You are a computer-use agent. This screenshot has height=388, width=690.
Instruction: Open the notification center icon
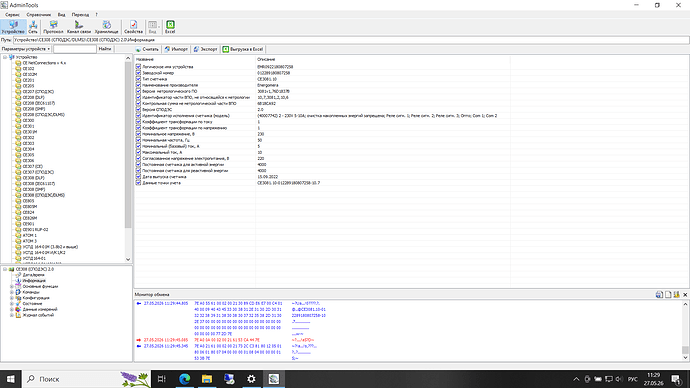pos(676,379)
